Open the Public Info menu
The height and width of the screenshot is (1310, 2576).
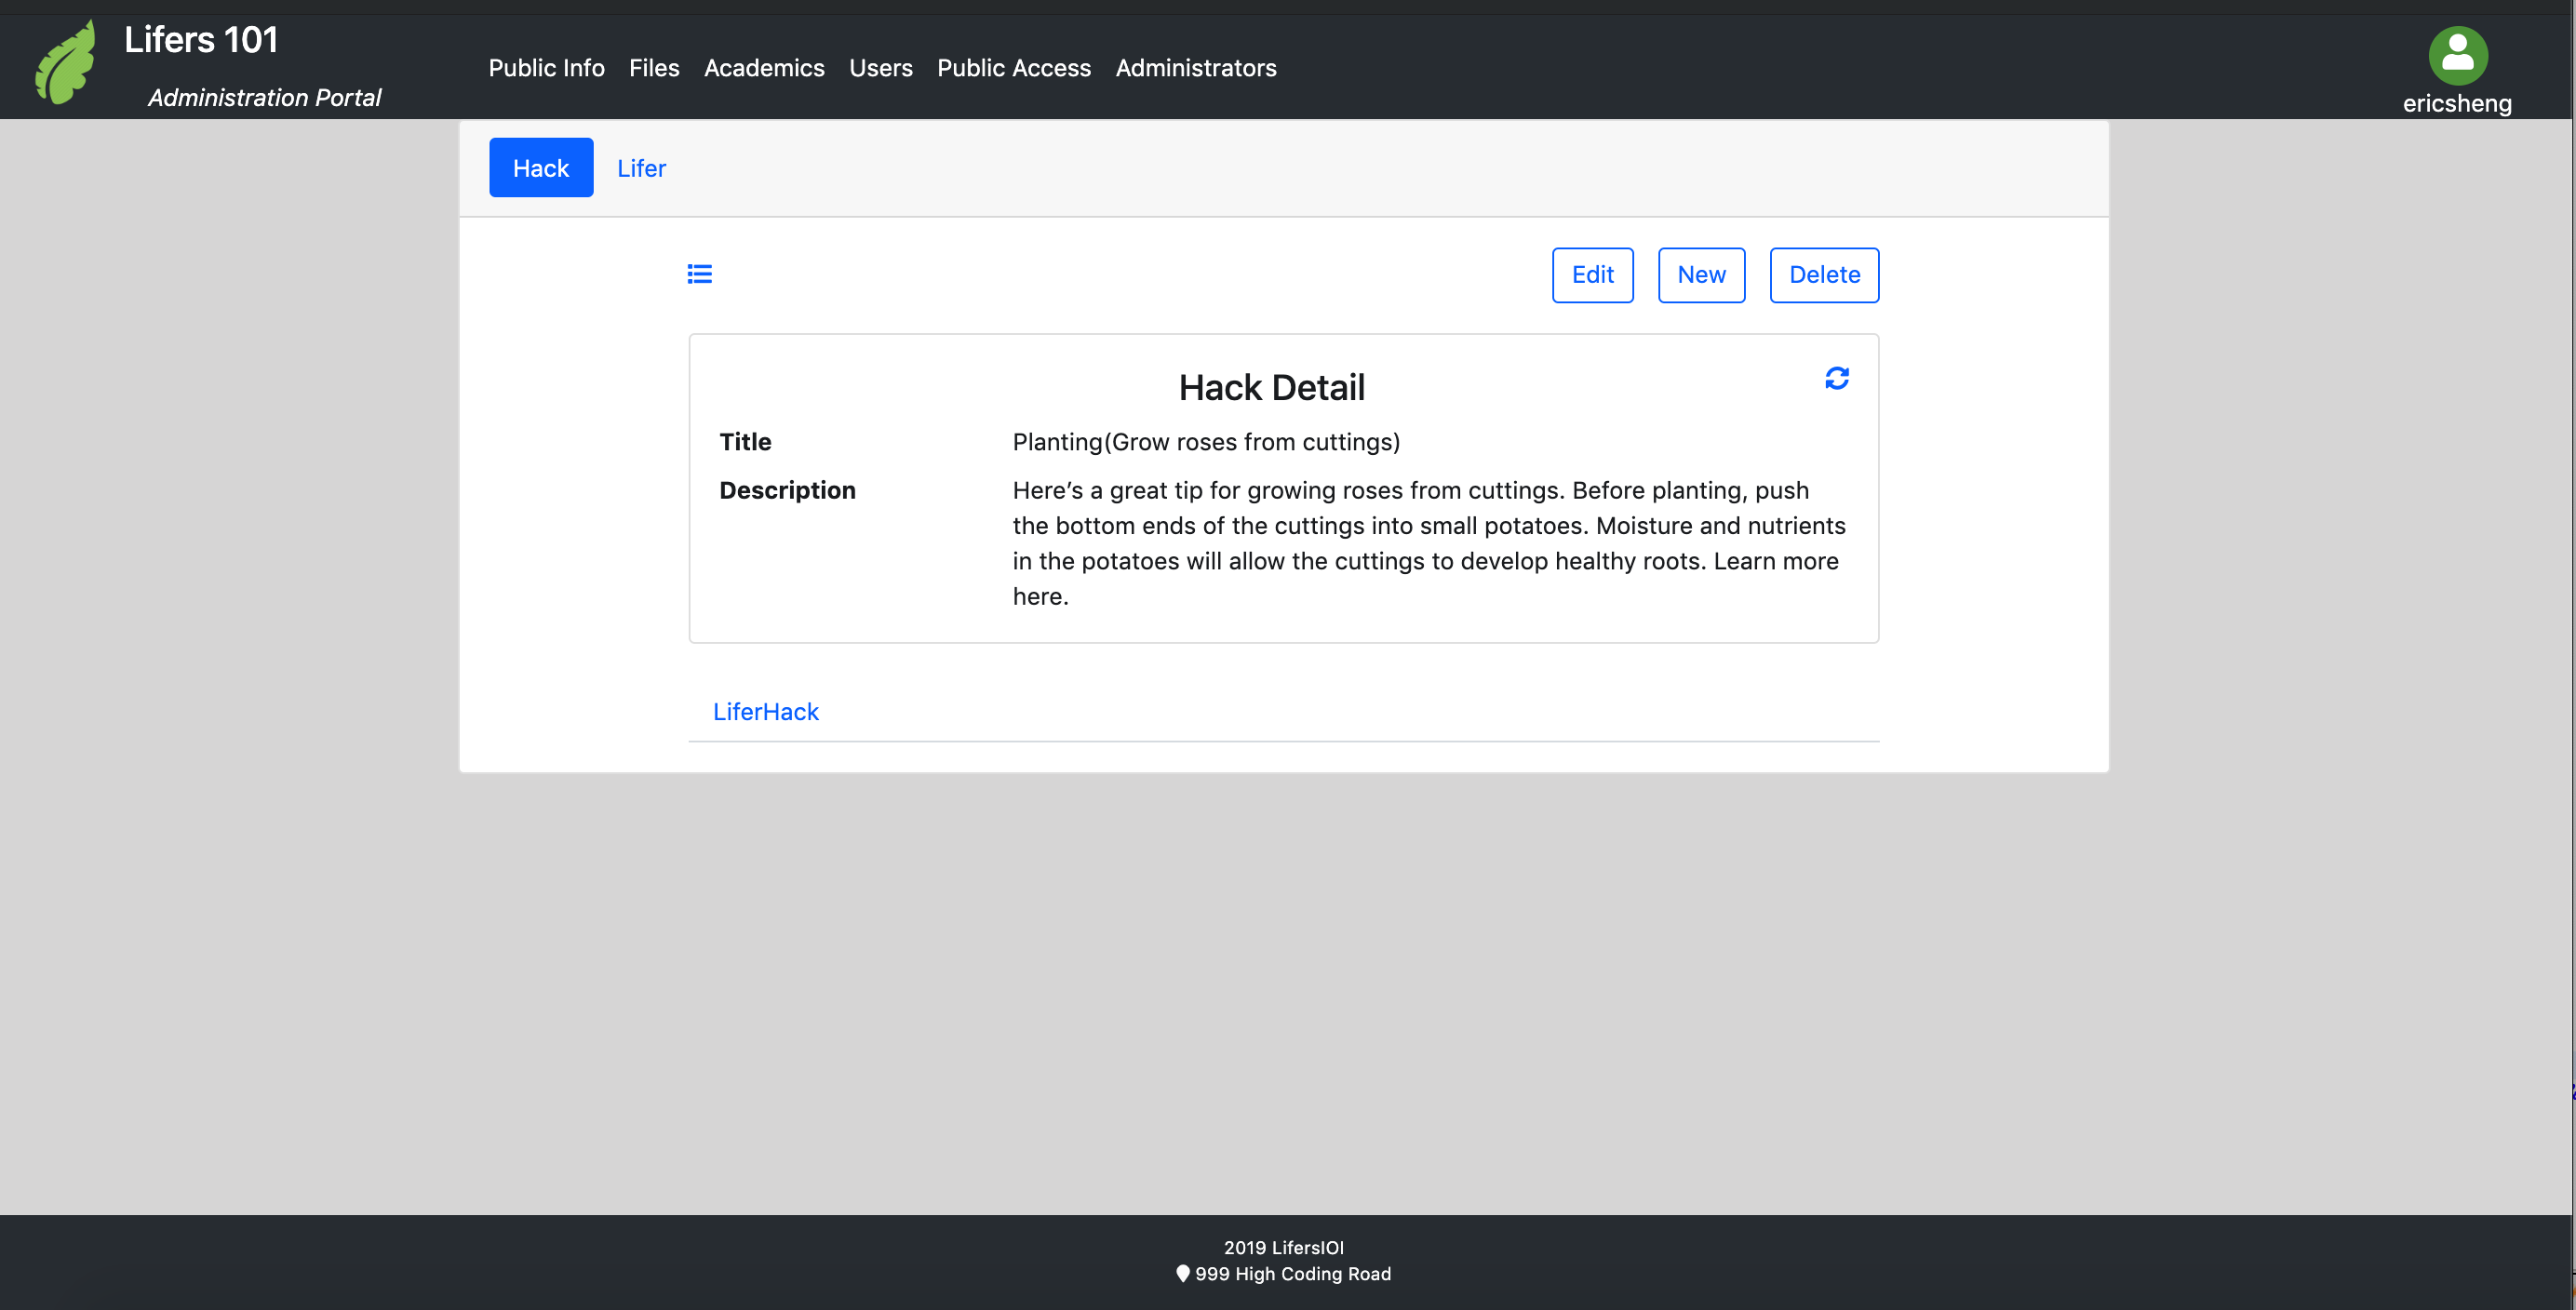546,68
